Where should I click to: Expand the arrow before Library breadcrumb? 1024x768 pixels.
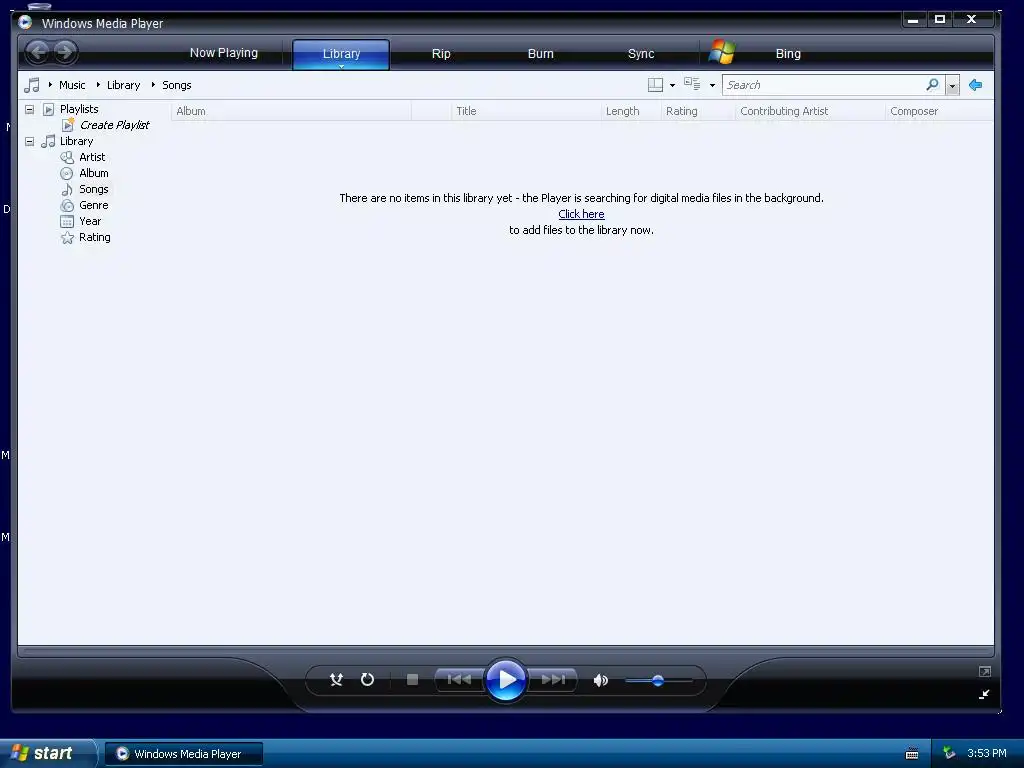(98, 85)
